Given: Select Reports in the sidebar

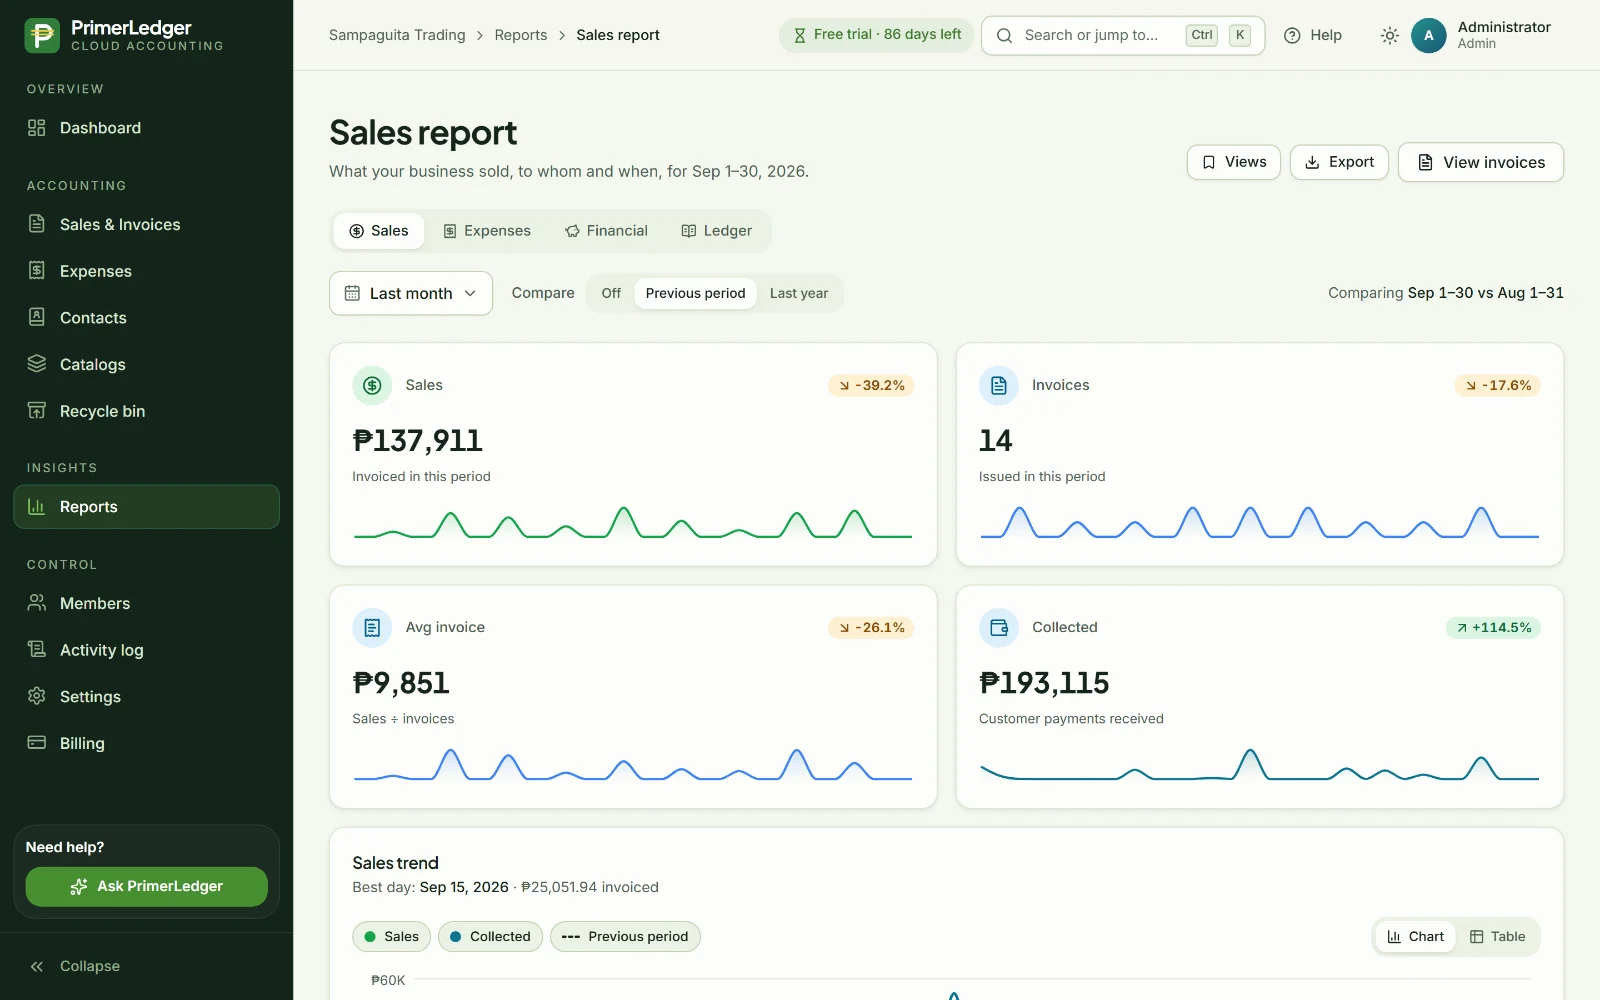Looking at the screenshot, I should (146, 507).
